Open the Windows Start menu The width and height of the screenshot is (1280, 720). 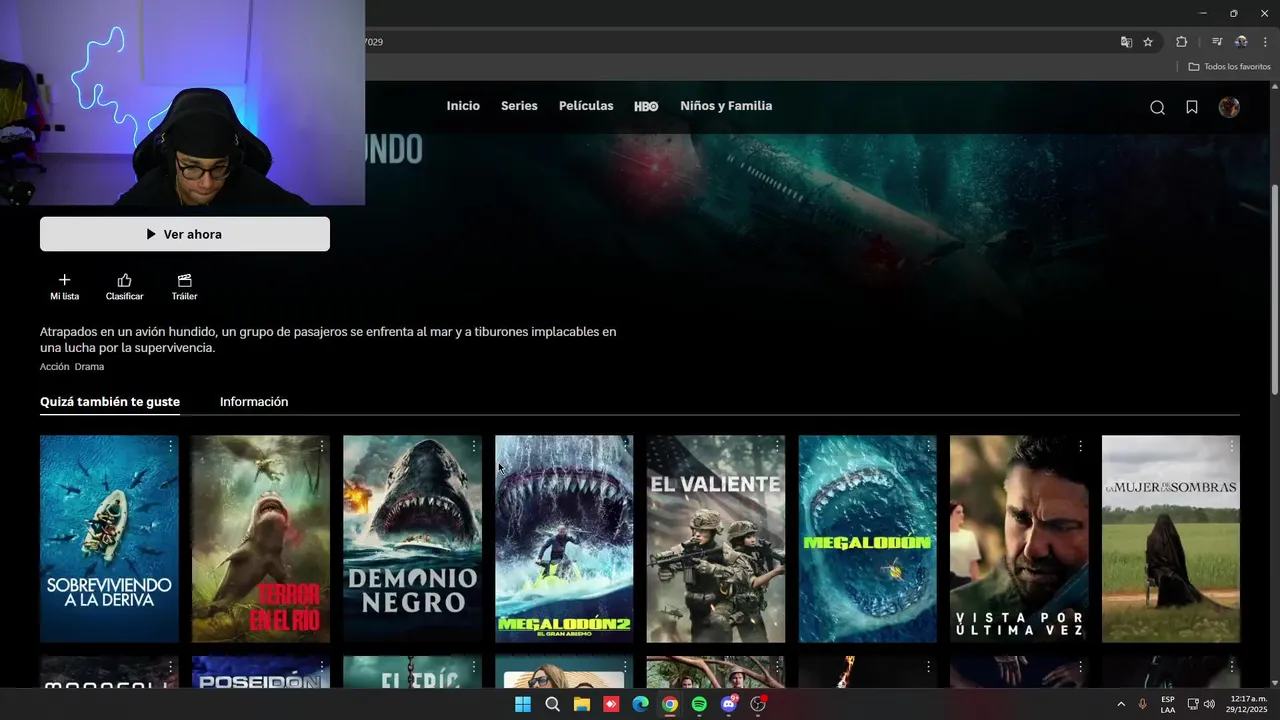(x=523, y=704)
